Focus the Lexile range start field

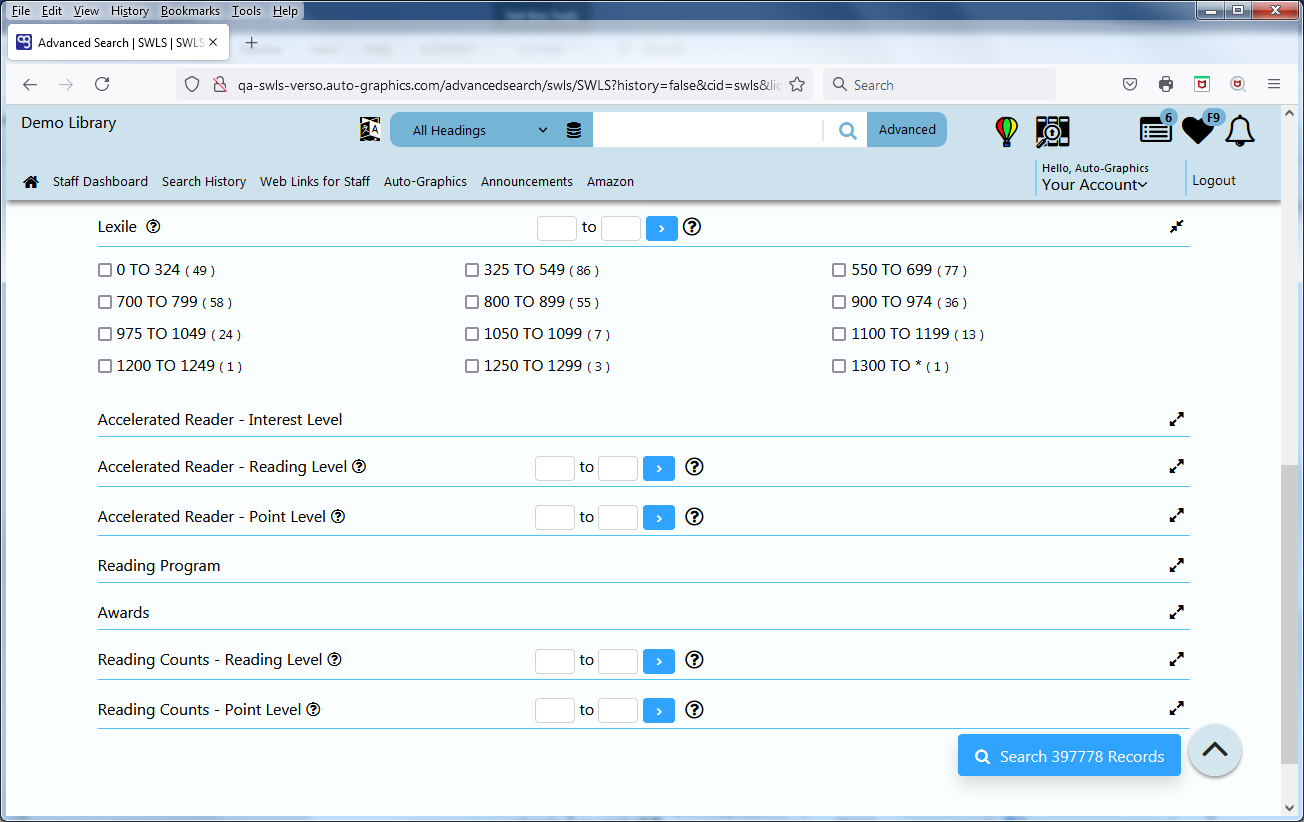click(557, 228)
